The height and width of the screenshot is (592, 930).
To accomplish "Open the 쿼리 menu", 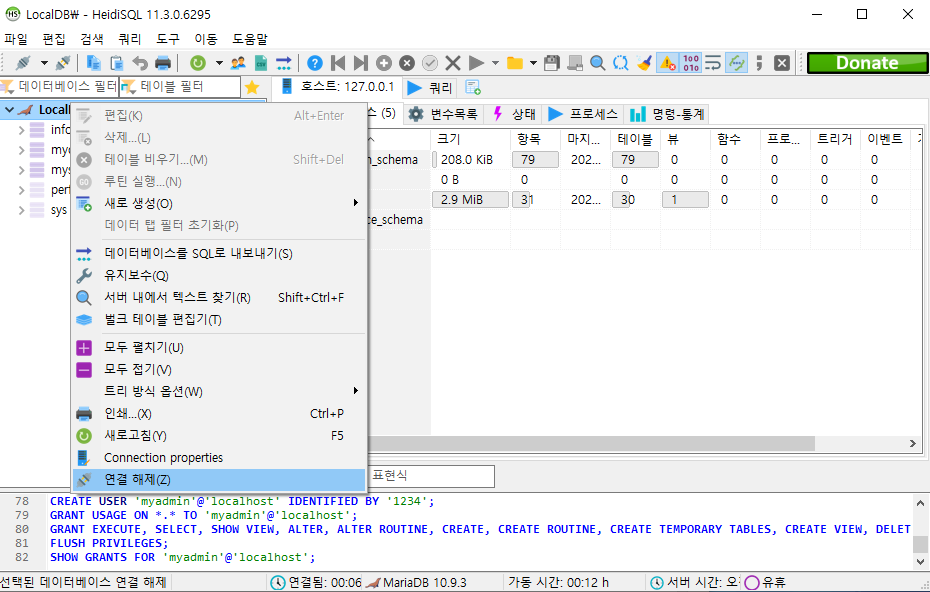I will 130,39.
